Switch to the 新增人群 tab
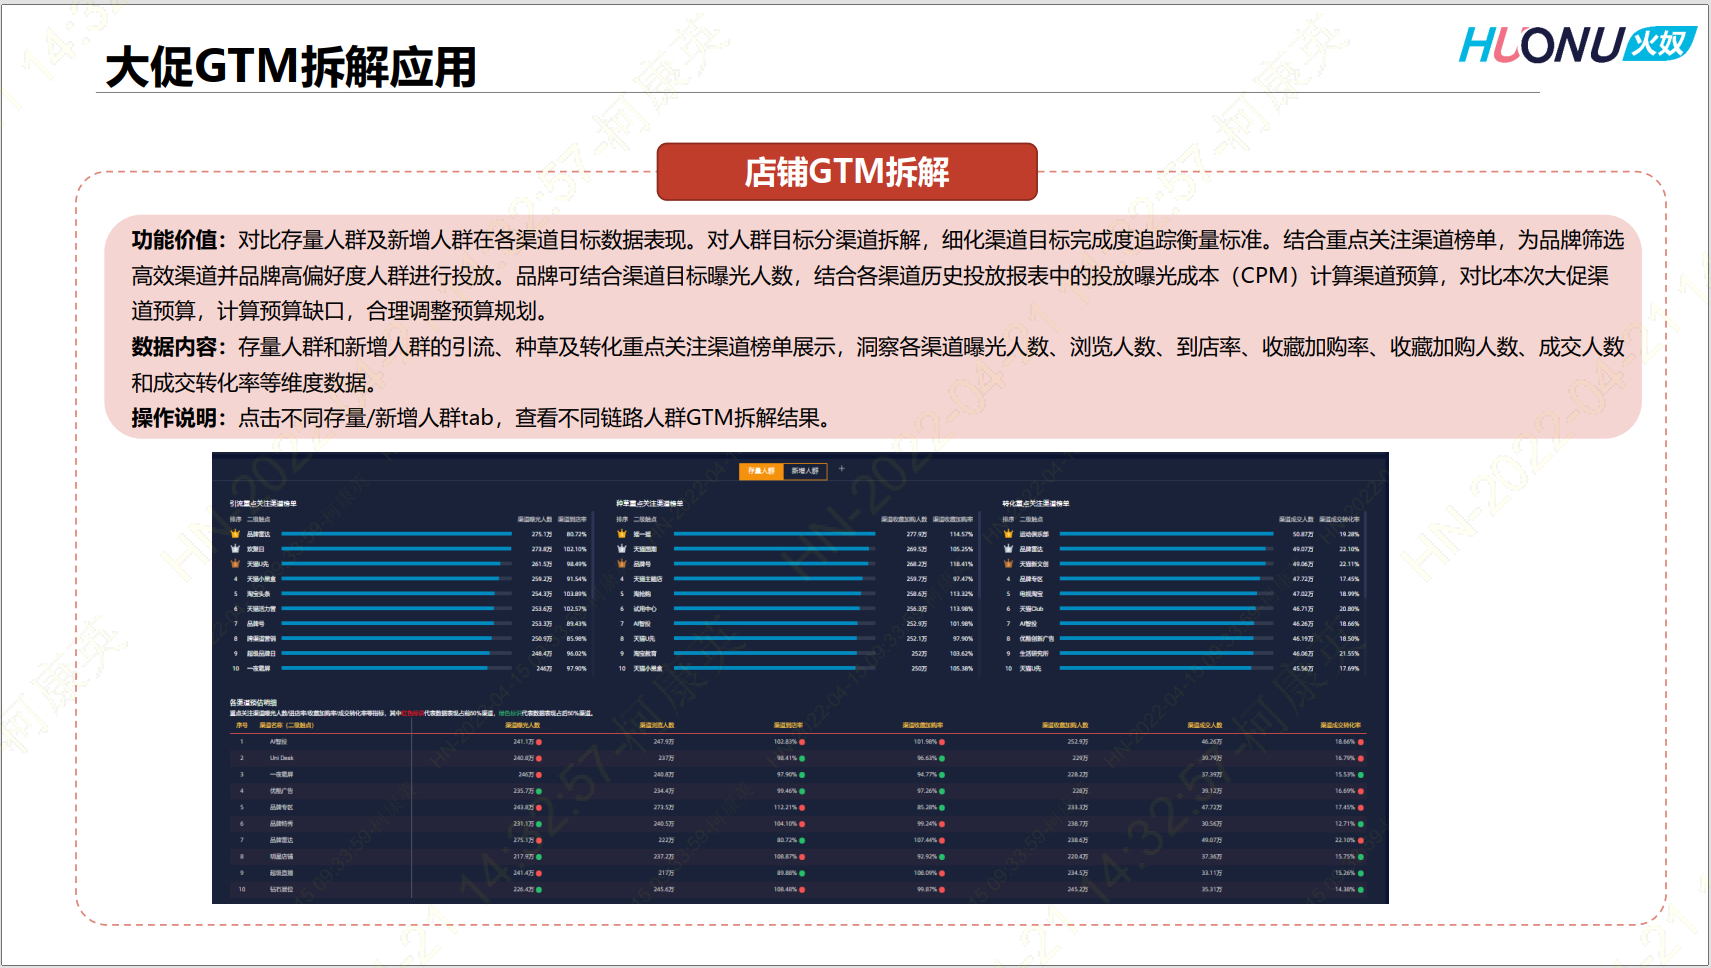This screenshot has height=968, width=1711. (805, 471)
